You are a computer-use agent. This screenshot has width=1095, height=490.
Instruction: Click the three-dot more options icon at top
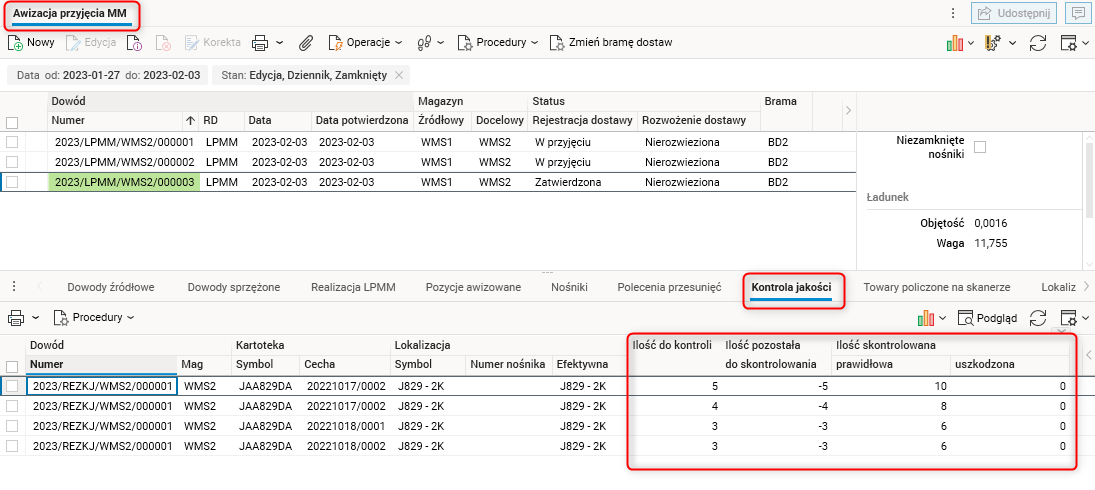(x=953, y=14)
